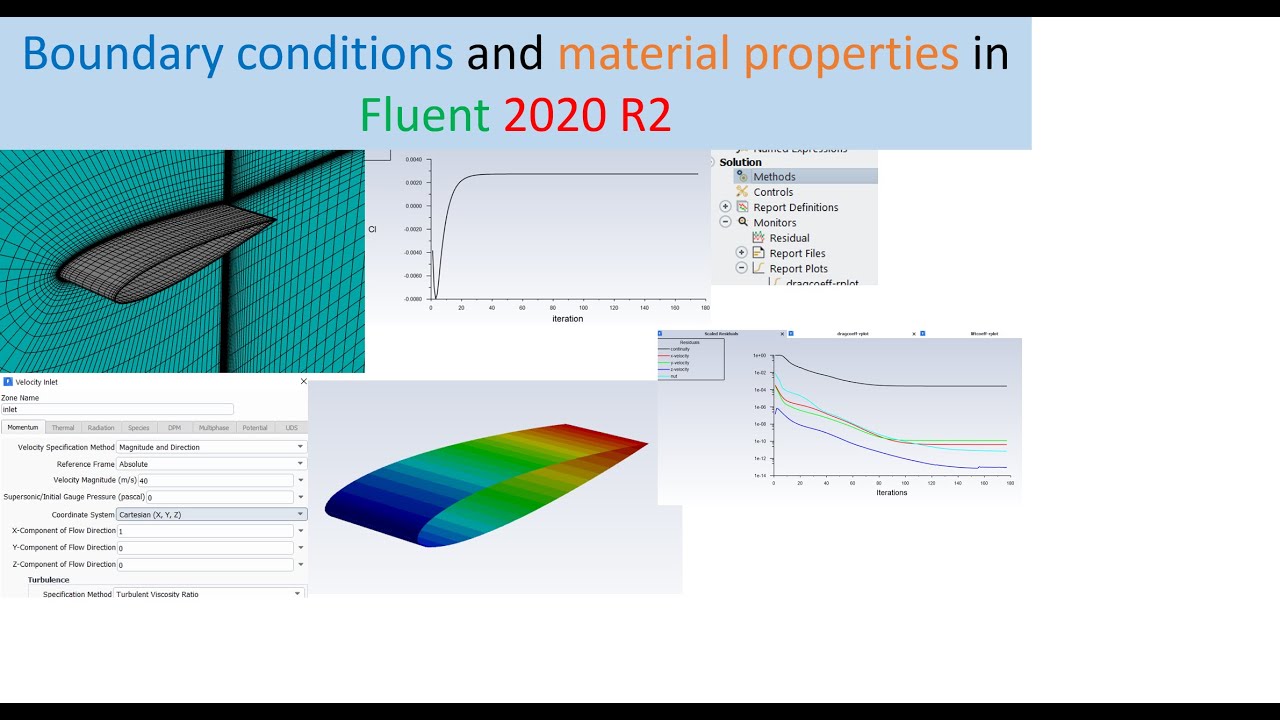The width and height of the screenshot is (1280, 720).
Task: Switch to the Multiphase tab
Action: pyautogui.click(x=214, y=427)
